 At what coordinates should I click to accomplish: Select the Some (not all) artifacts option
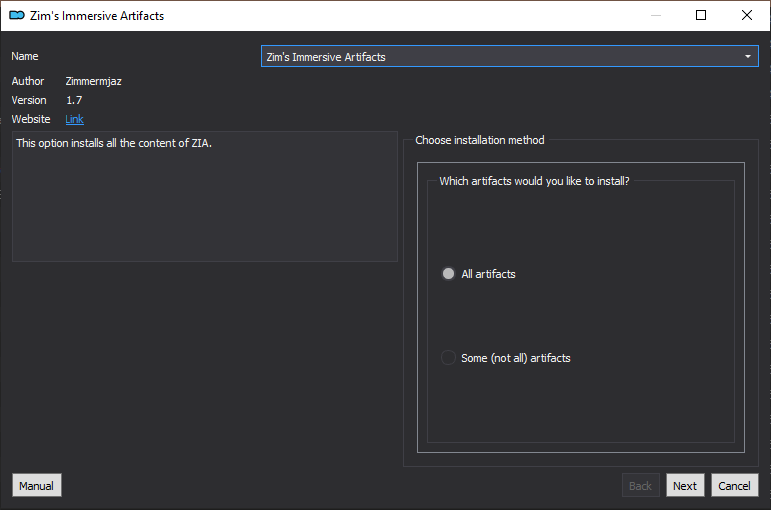[x=448, y=358]
